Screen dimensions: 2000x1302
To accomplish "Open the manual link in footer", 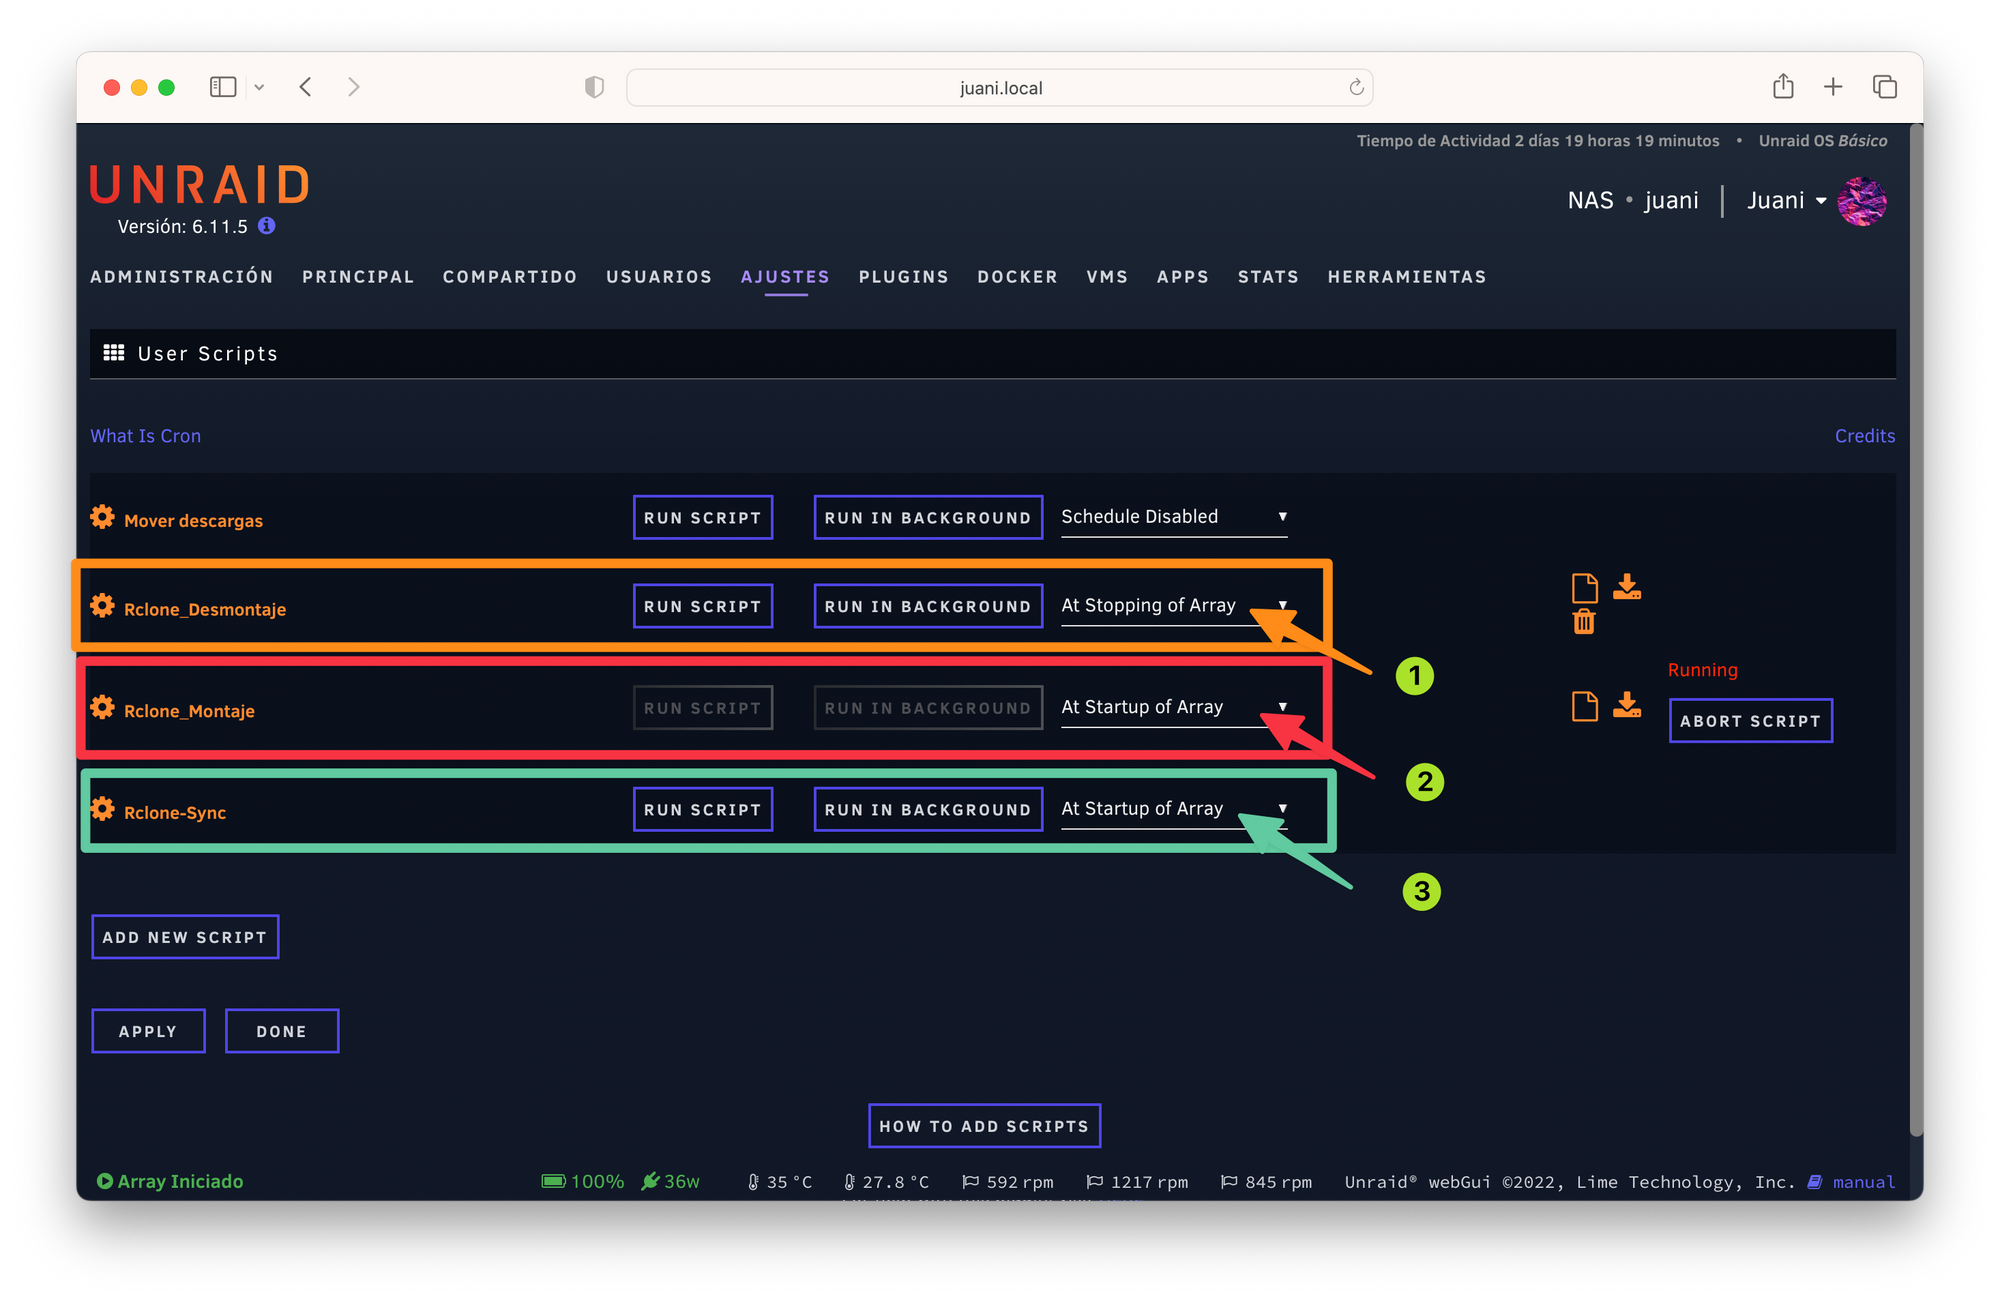I will 1864,1182.
